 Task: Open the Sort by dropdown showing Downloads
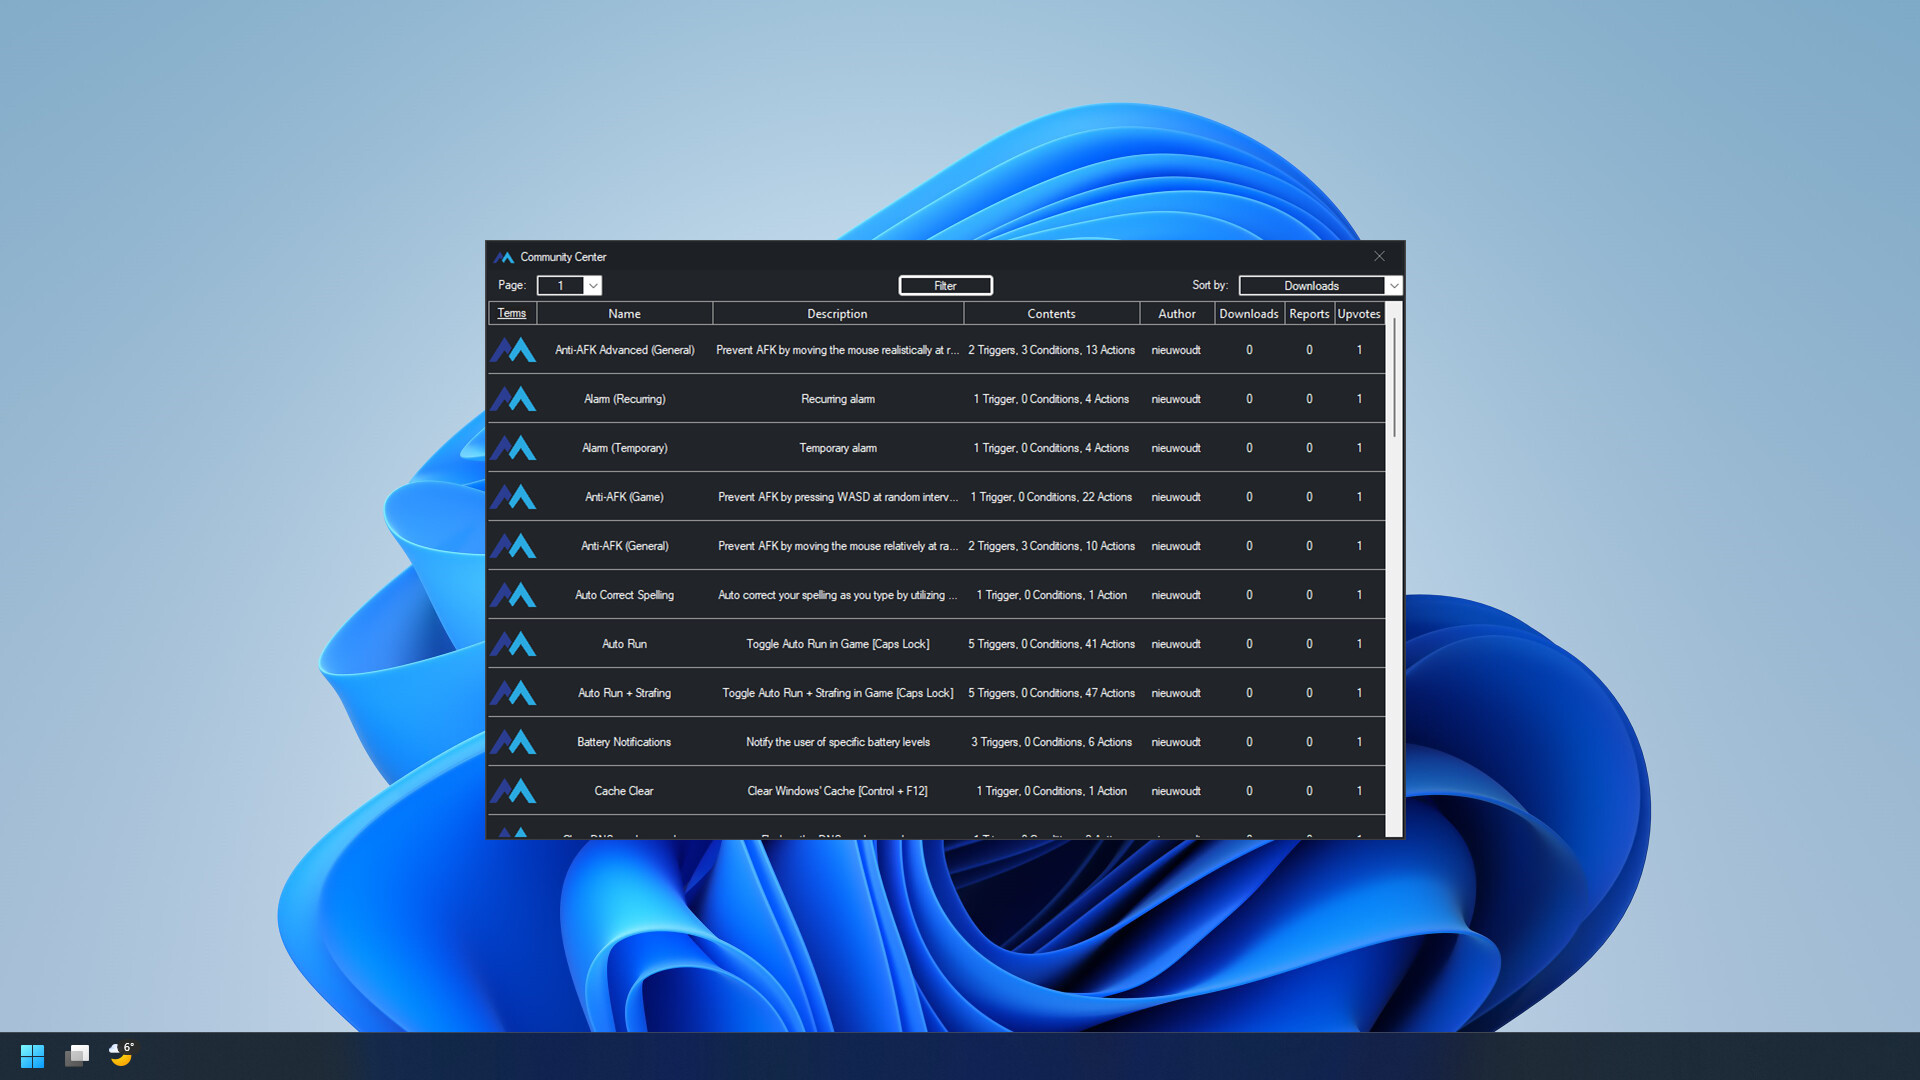[1319, 285]
